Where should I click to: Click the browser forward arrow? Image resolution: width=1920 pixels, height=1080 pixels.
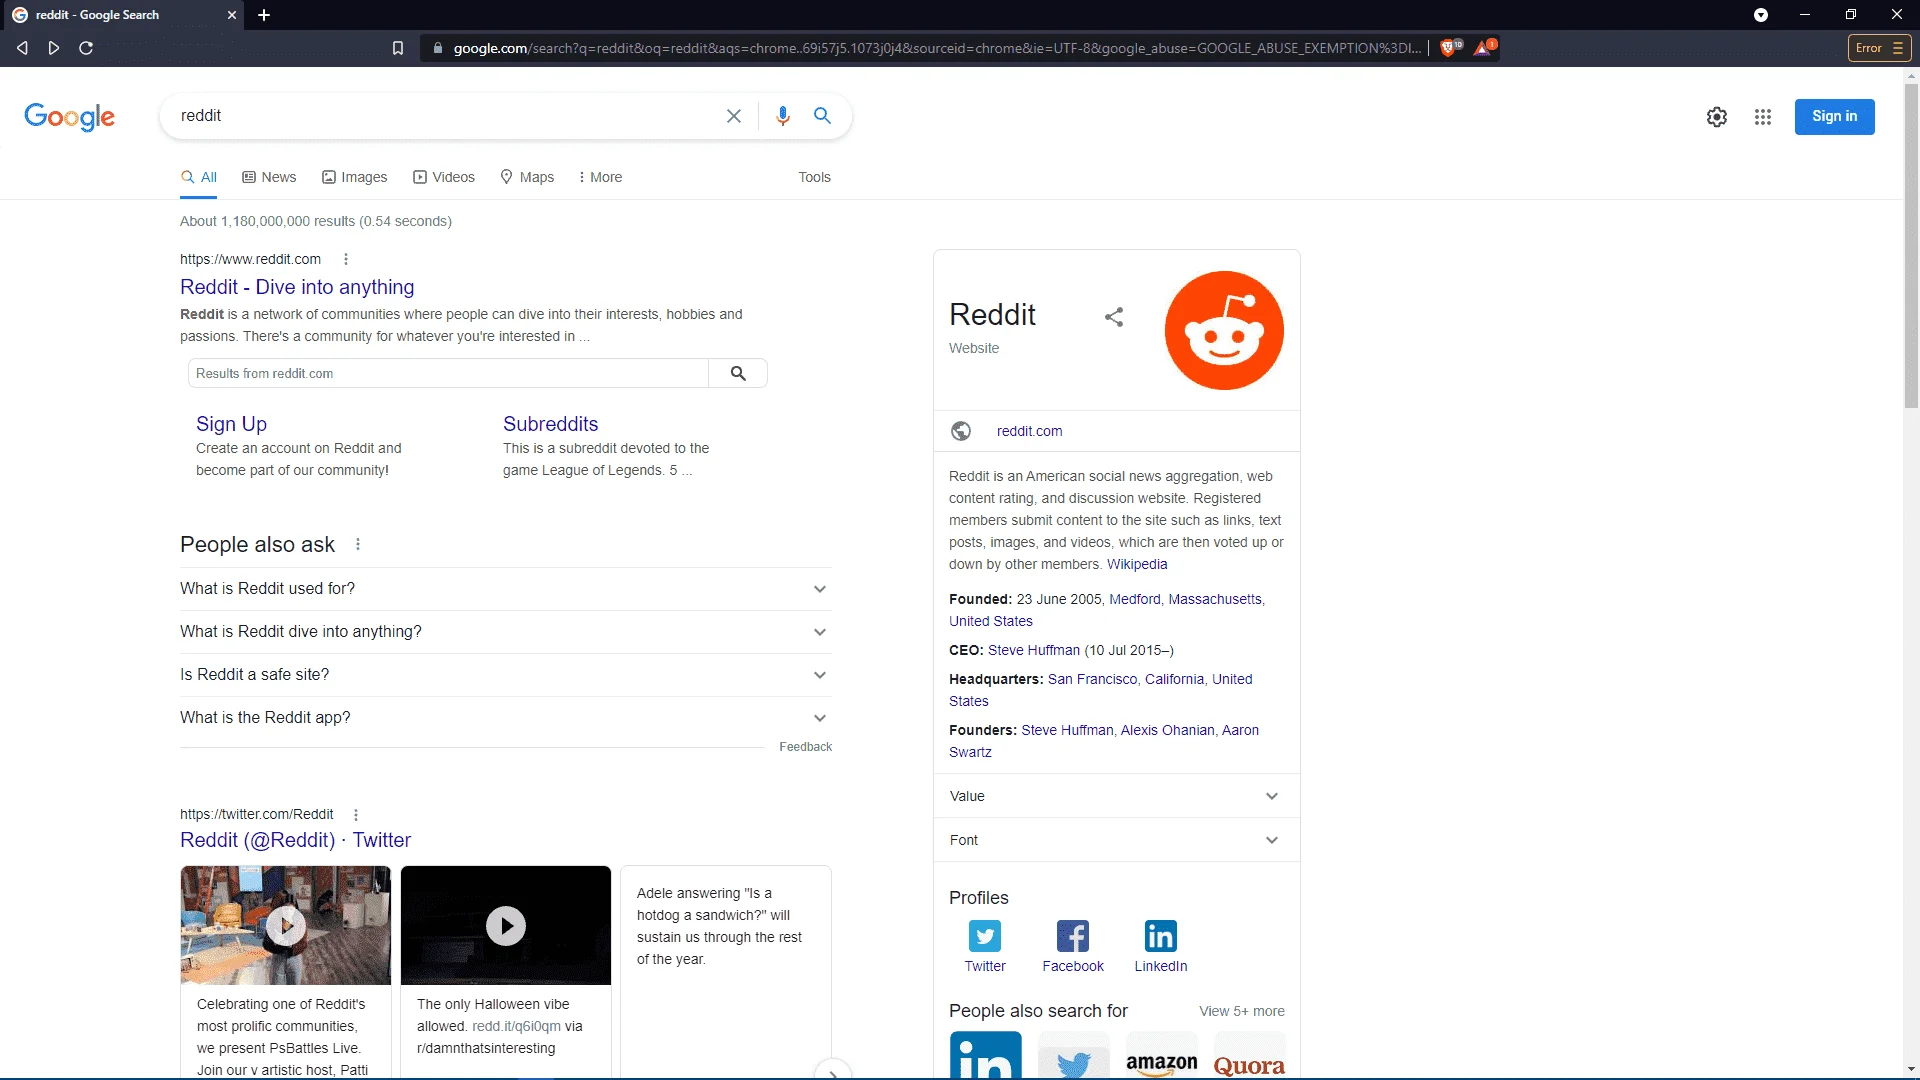(54, 48)
